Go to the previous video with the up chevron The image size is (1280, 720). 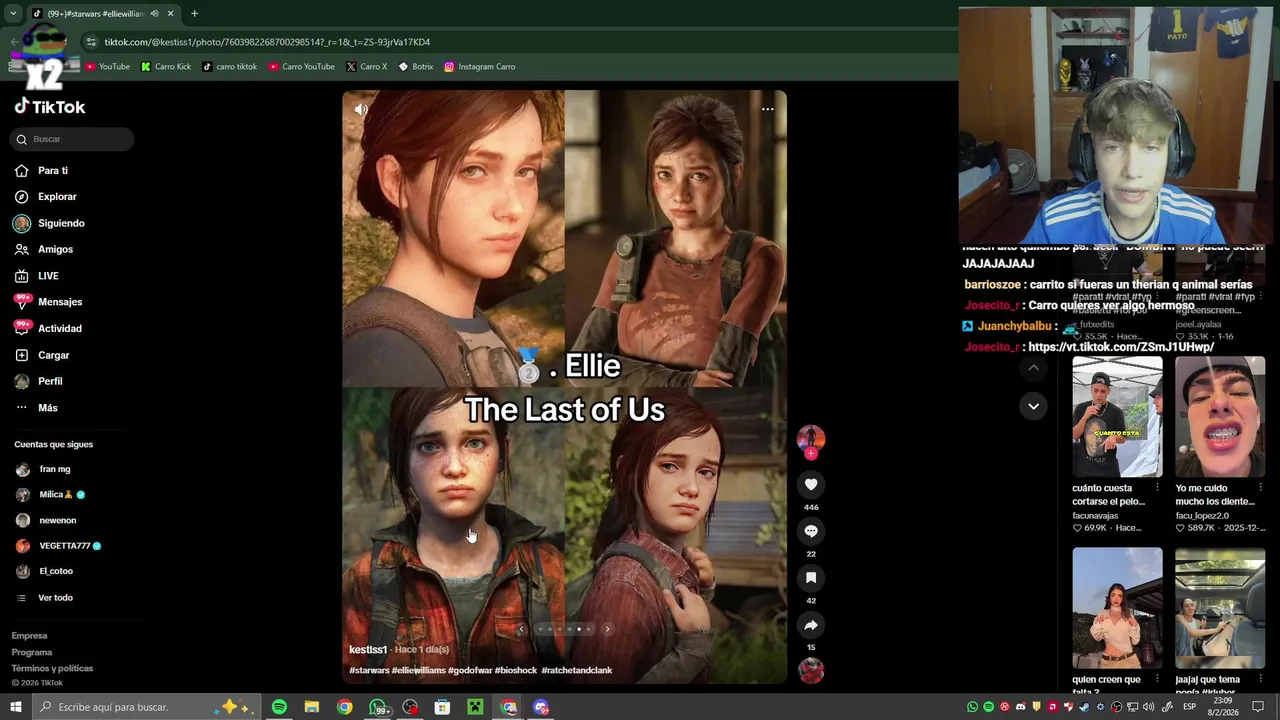[x=1033, y=368]
